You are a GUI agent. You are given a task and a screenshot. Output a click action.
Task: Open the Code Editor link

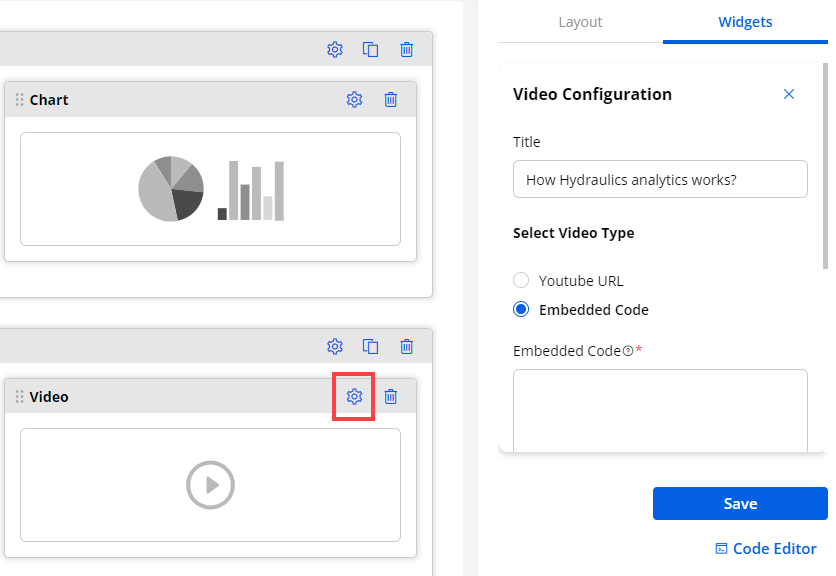(x=766, y=549)
